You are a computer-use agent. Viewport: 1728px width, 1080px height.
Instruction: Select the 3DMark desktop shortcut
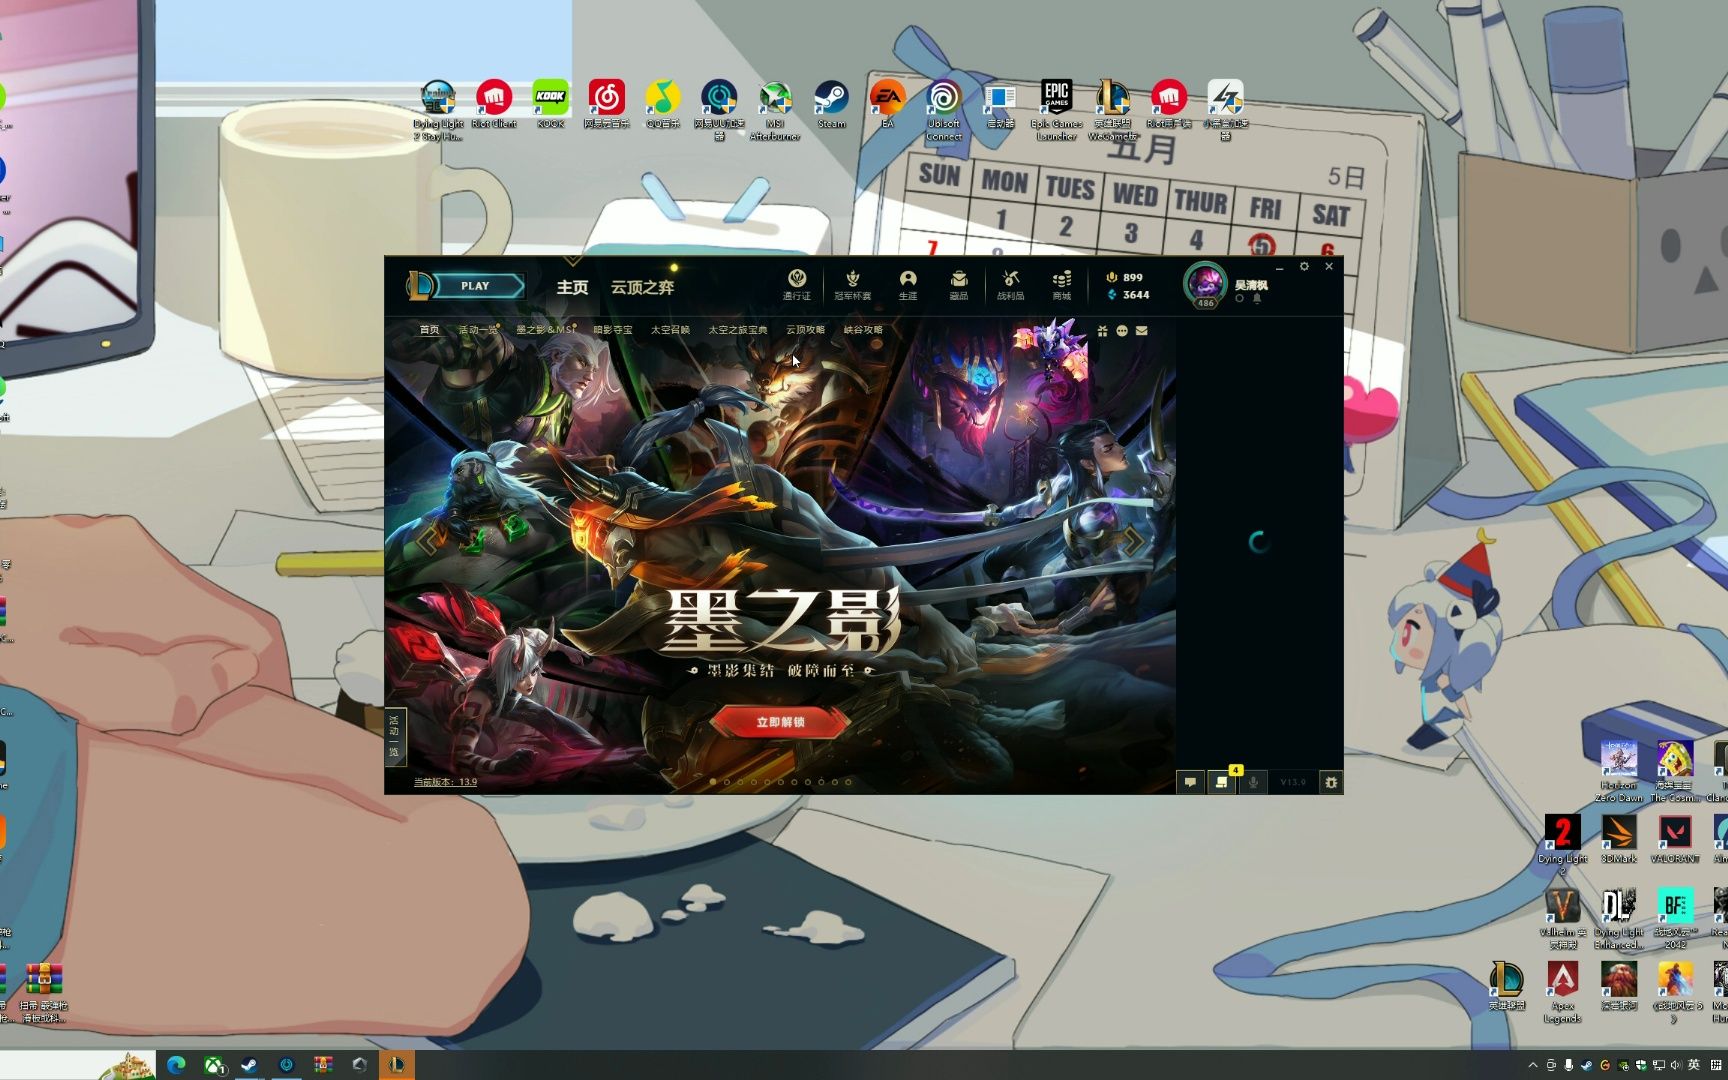[x=1618, y=838]
